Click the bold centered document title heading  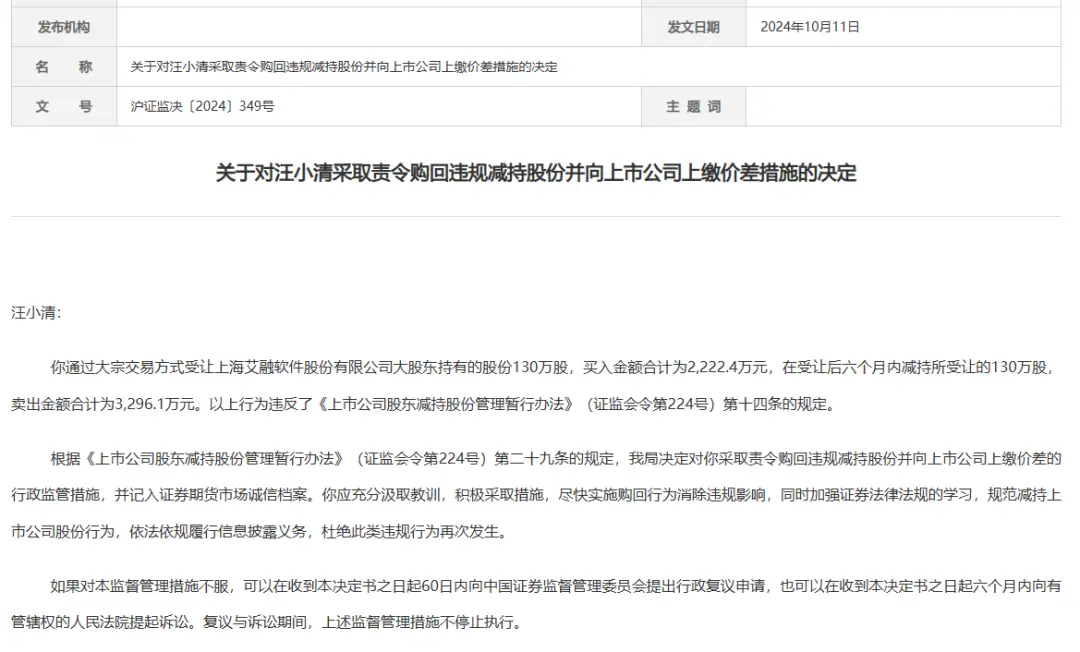[540, 170]
